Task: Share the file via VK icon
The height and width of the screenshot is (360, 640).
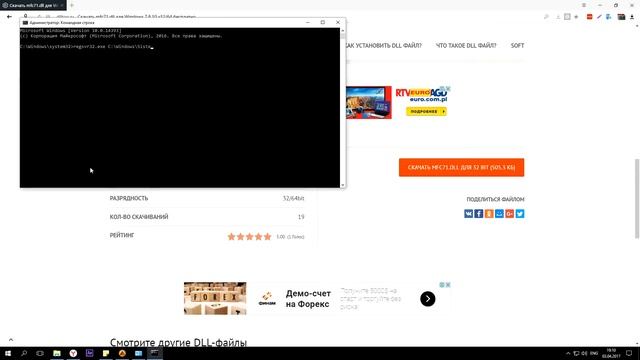Action: tap(469, 213)
